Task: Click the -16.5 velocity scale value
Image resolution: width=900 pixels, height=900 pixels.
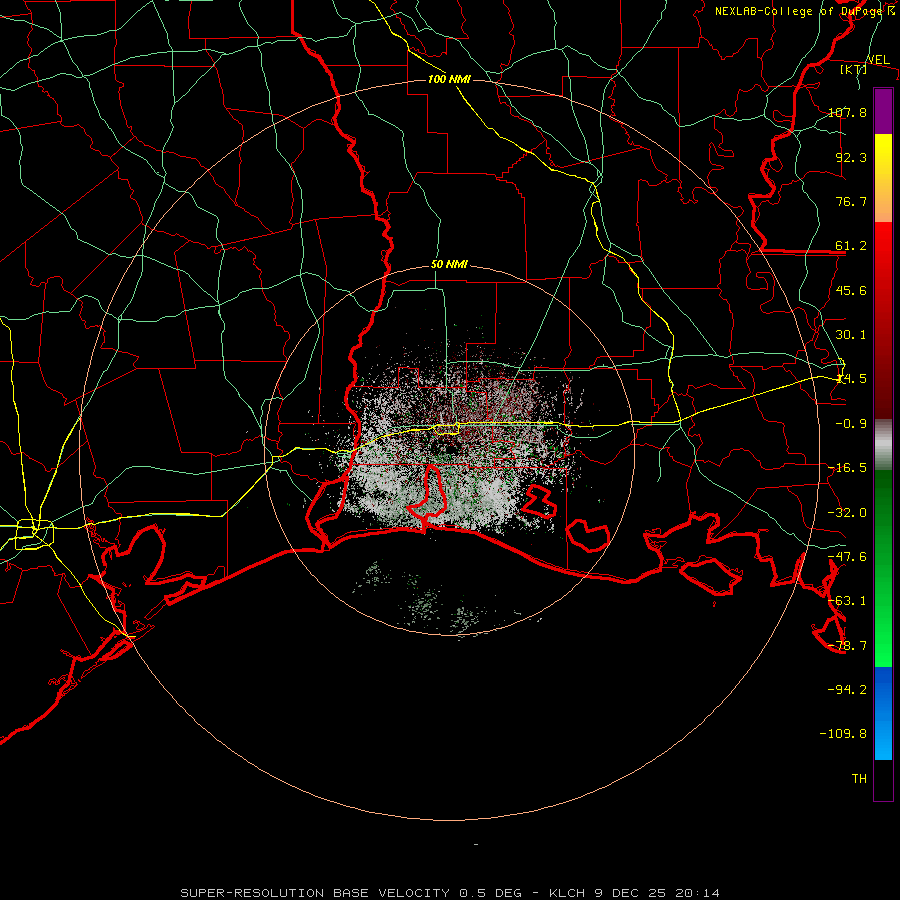Action: [847, 468]
